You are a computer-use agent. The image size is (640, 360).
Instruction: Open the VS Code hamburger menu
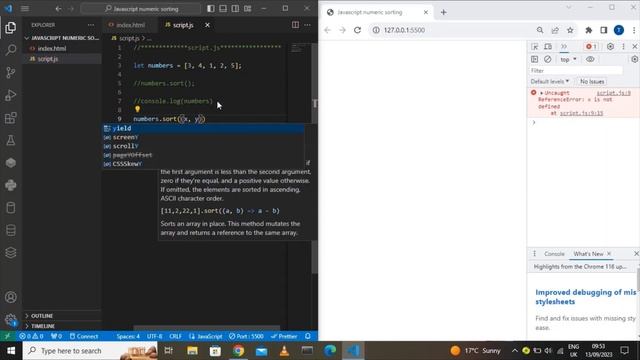(25, 9)
